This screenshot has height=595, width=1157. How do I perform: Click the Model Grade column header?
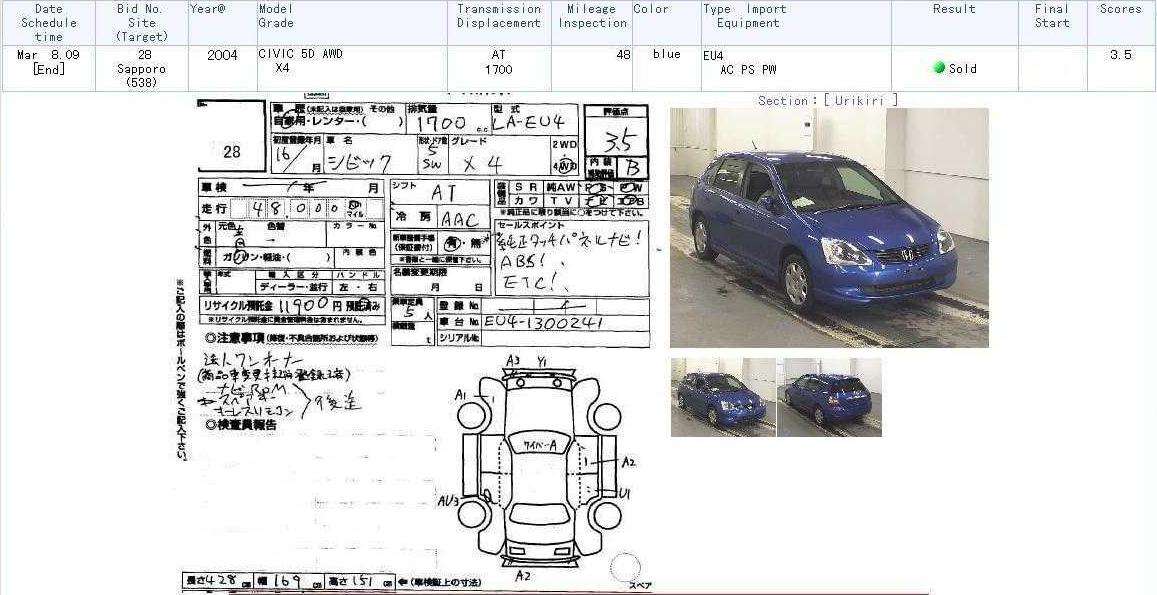pyautogui.click(x=351, y=23)
